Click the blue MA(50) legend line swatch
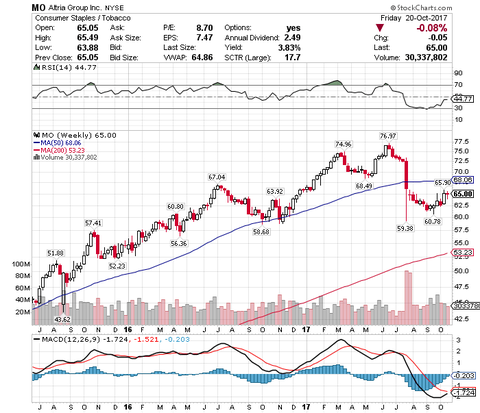Viewport: 480px width, 413px height. [x=36, y=143]
